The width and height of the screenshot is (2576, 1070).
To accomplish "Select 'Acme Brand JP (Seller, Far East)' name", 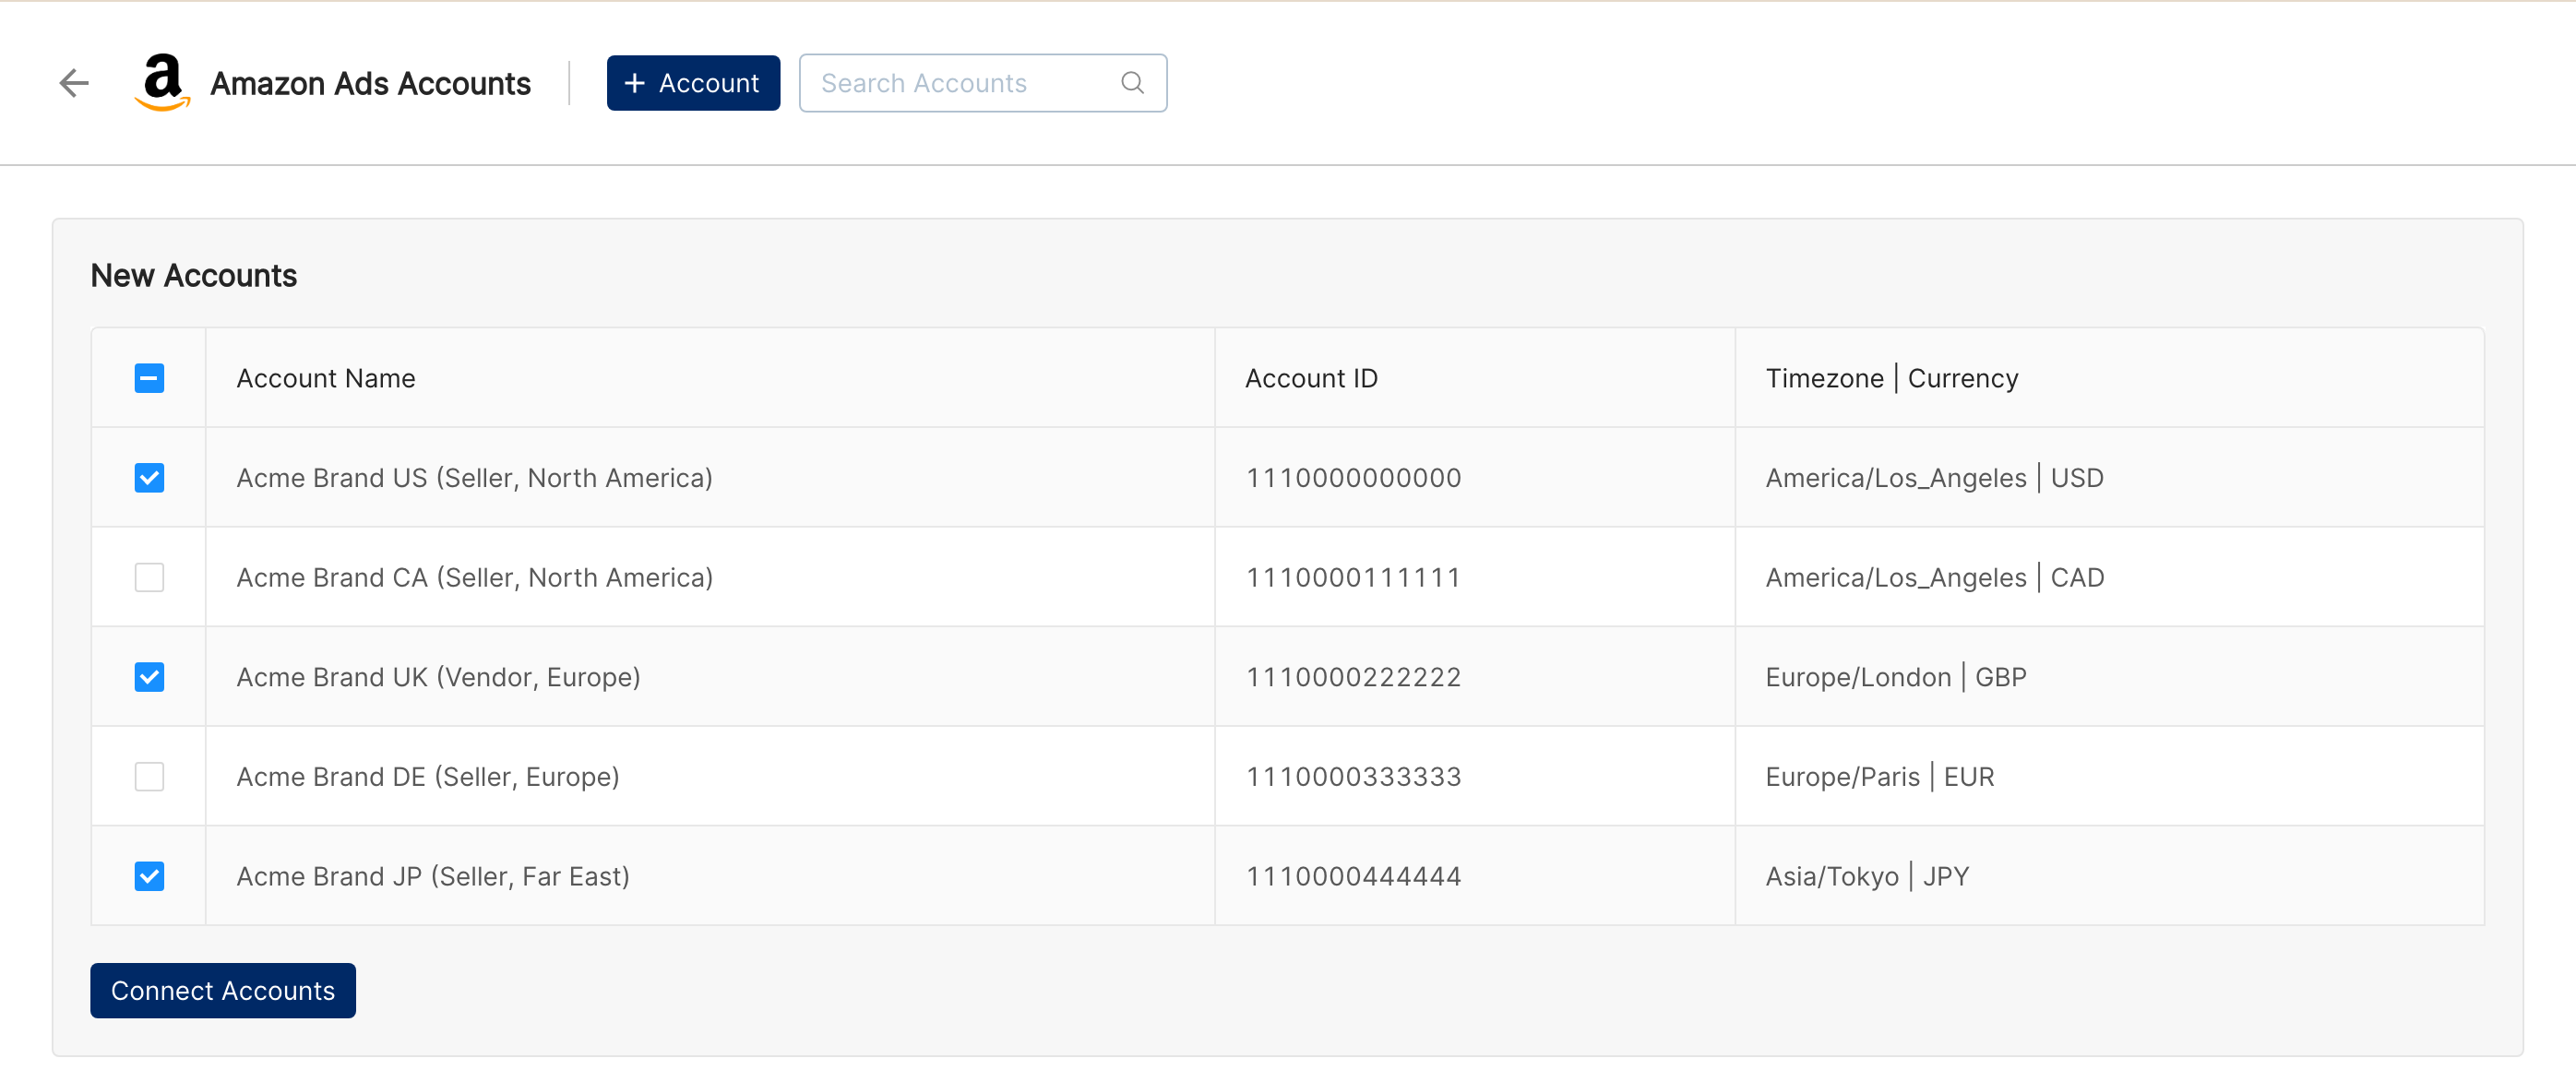I will pyautogui.click(x=433, y=876).
